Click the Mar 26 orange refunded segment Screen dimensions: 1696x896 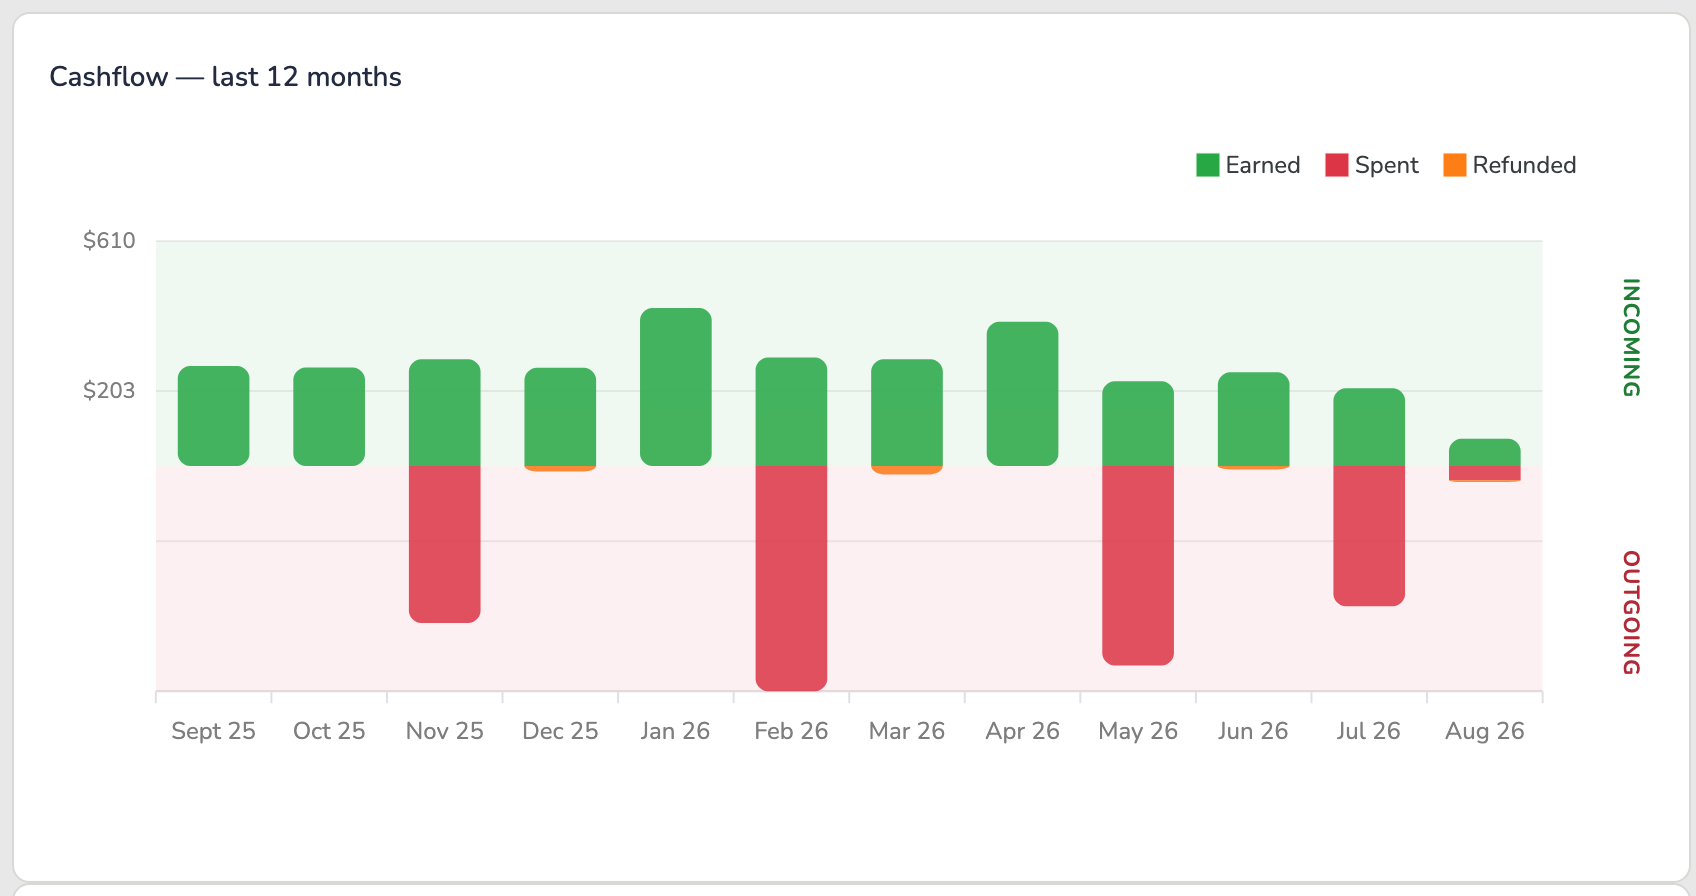pos(907,470)
